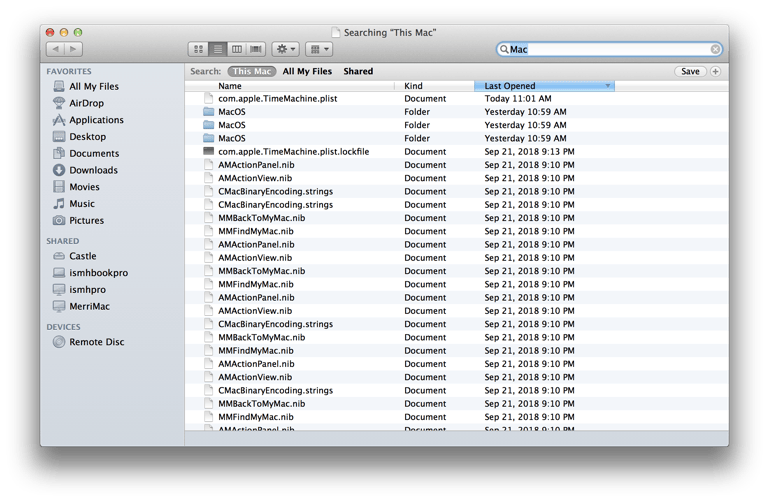Viewport: 769px width, 502px height.
Task: Click the window title proxy icon
Action: click(x=336, y=33)
